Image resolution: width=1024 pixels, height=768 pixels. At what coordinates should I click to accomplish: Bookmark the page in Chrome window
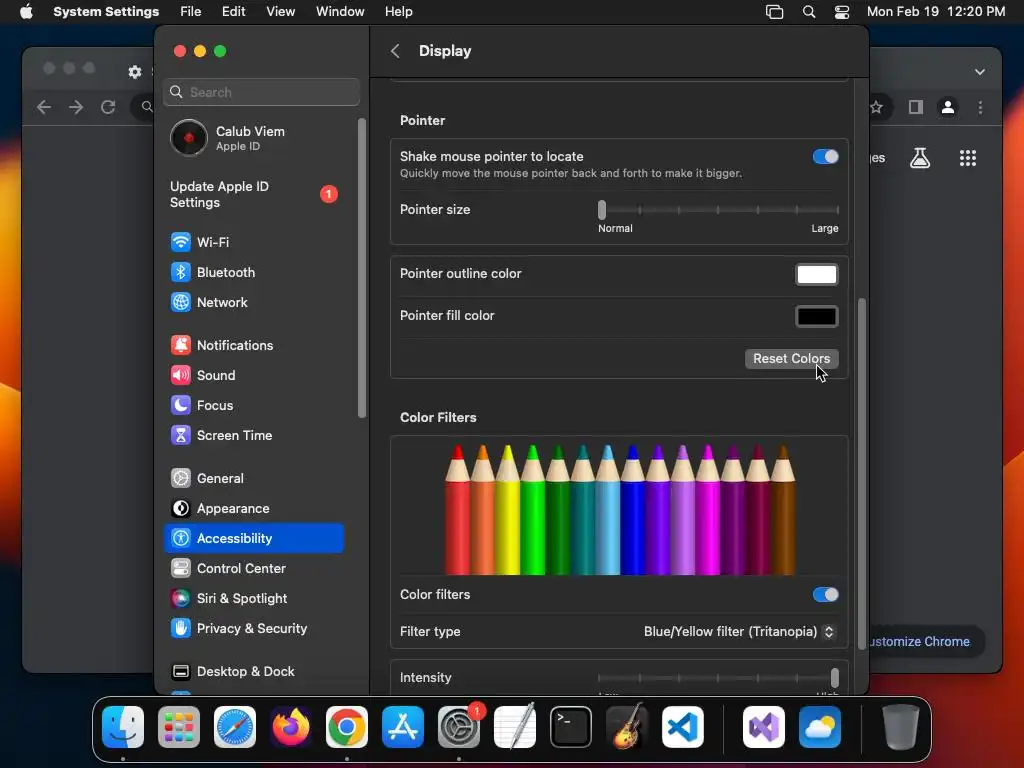(x=876, y=107)
